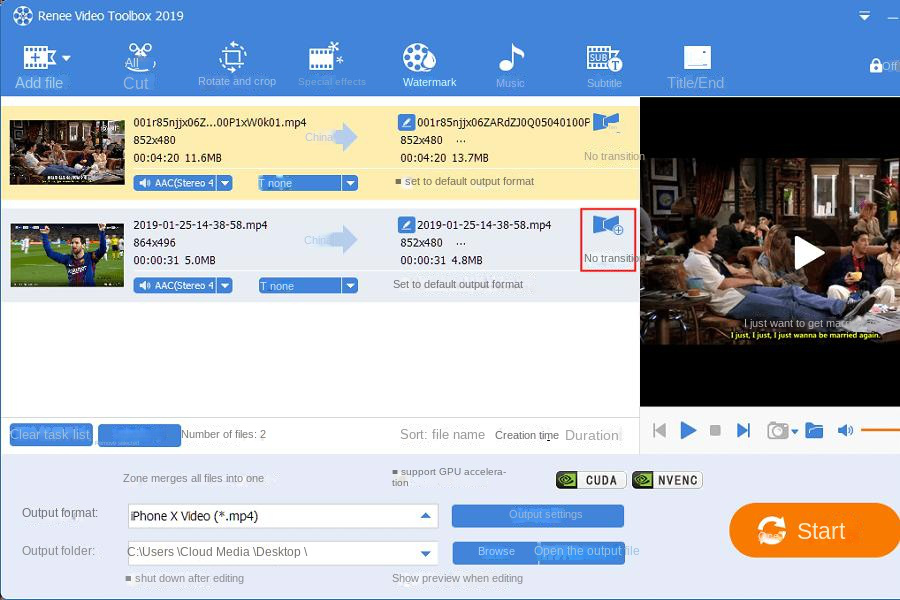Expand the Add file dropdown arrow
Viewport: 900px width, 600px height.
click(x=66, y=58)
